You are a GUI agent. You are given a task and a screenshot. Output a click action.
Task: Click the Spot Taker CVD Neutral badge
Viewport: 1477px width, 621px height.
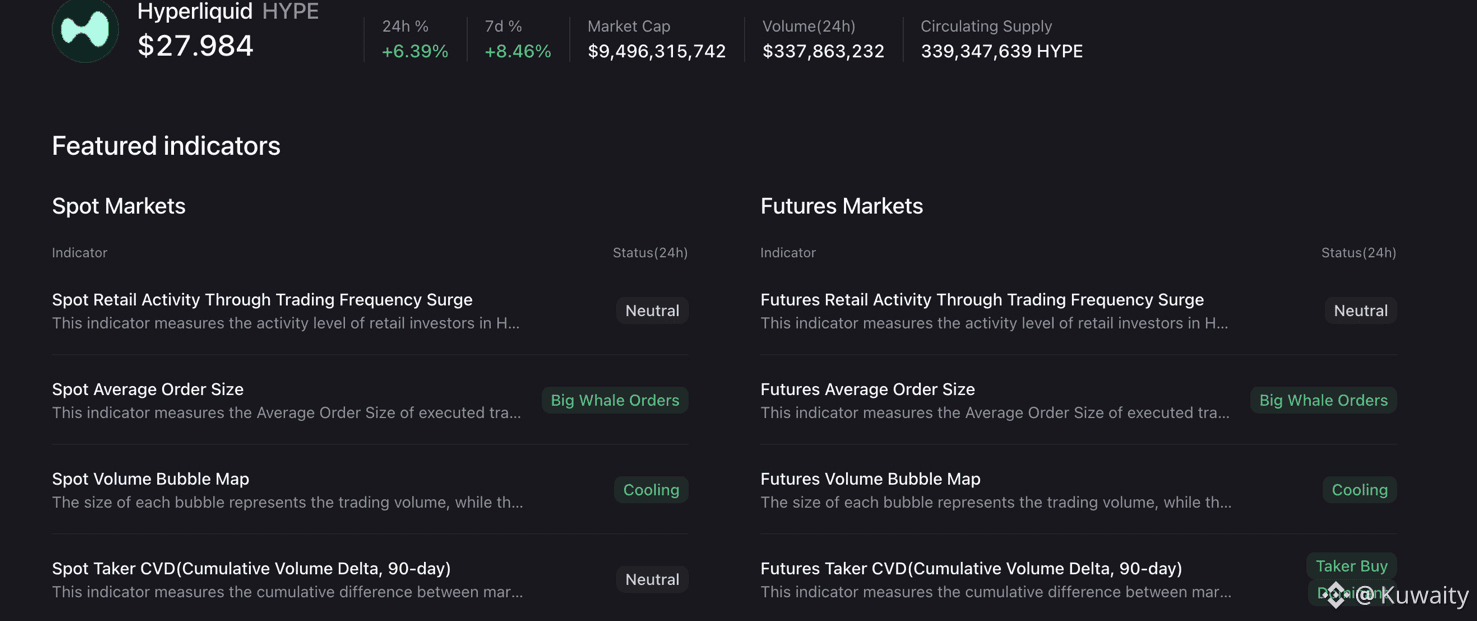[652, 579]
